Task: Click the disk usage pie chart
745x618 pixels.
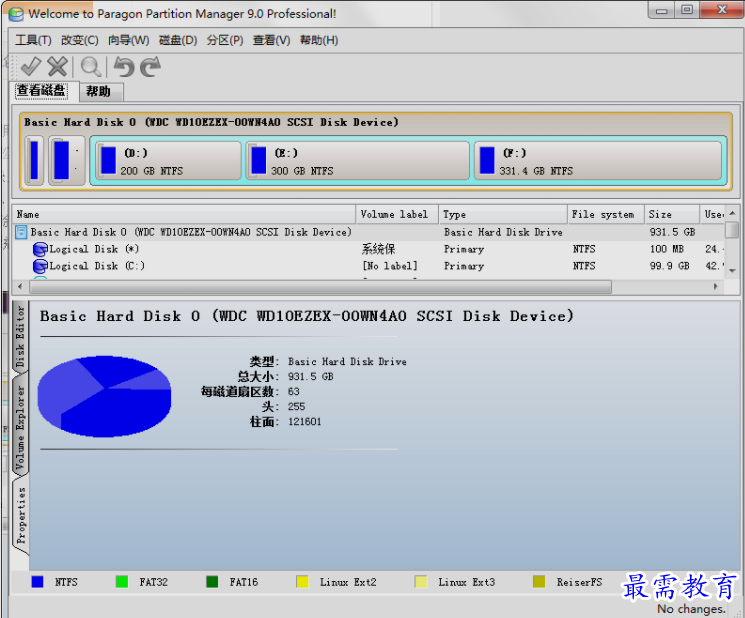Action: (x=105, y=396)
